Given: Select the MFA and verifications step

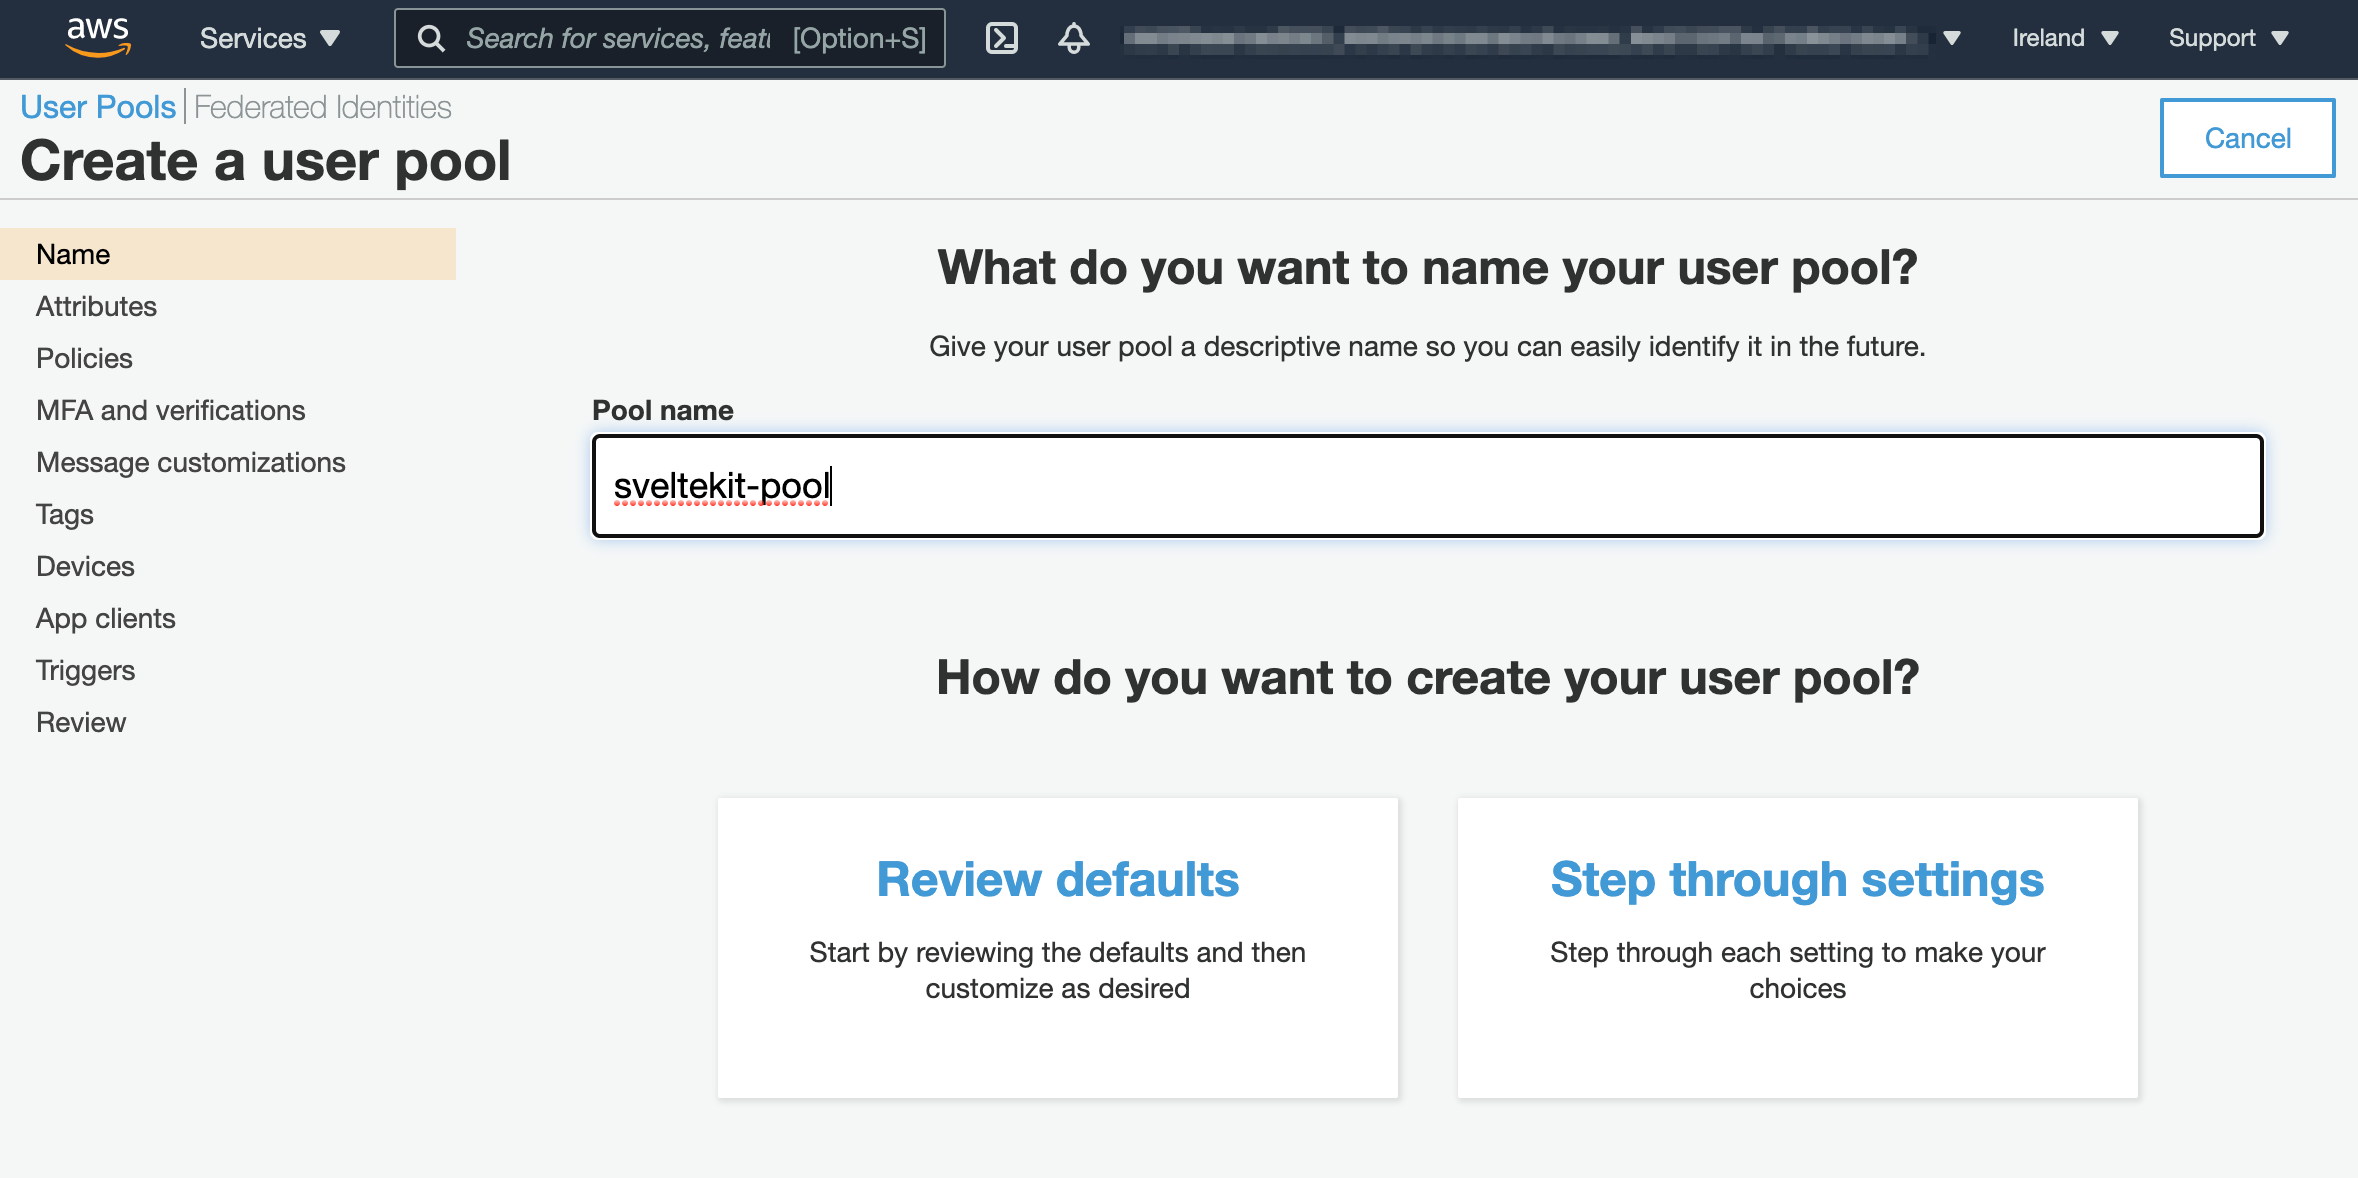Looking at the screenshot, I should pos(170,409).
